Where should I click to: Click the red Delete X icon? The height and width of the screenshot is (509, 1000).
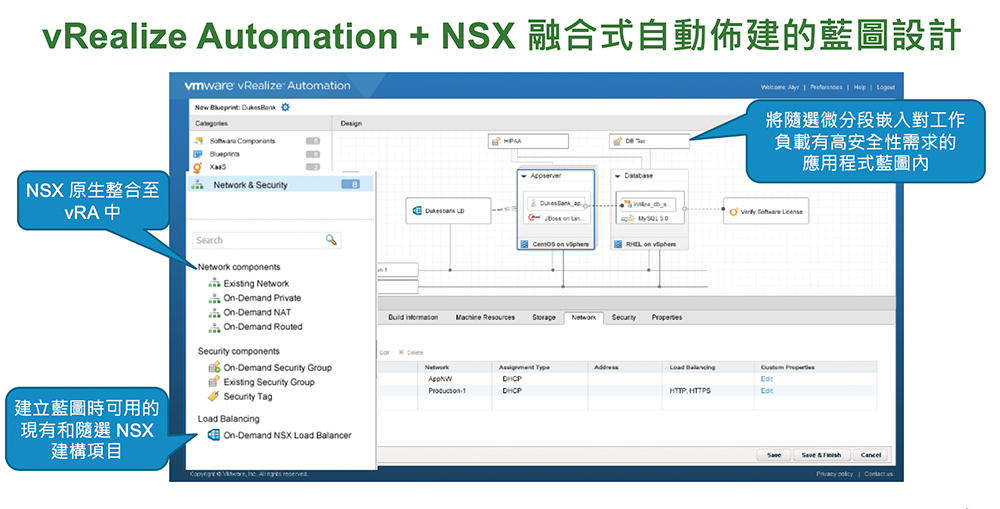coord(401,352)
